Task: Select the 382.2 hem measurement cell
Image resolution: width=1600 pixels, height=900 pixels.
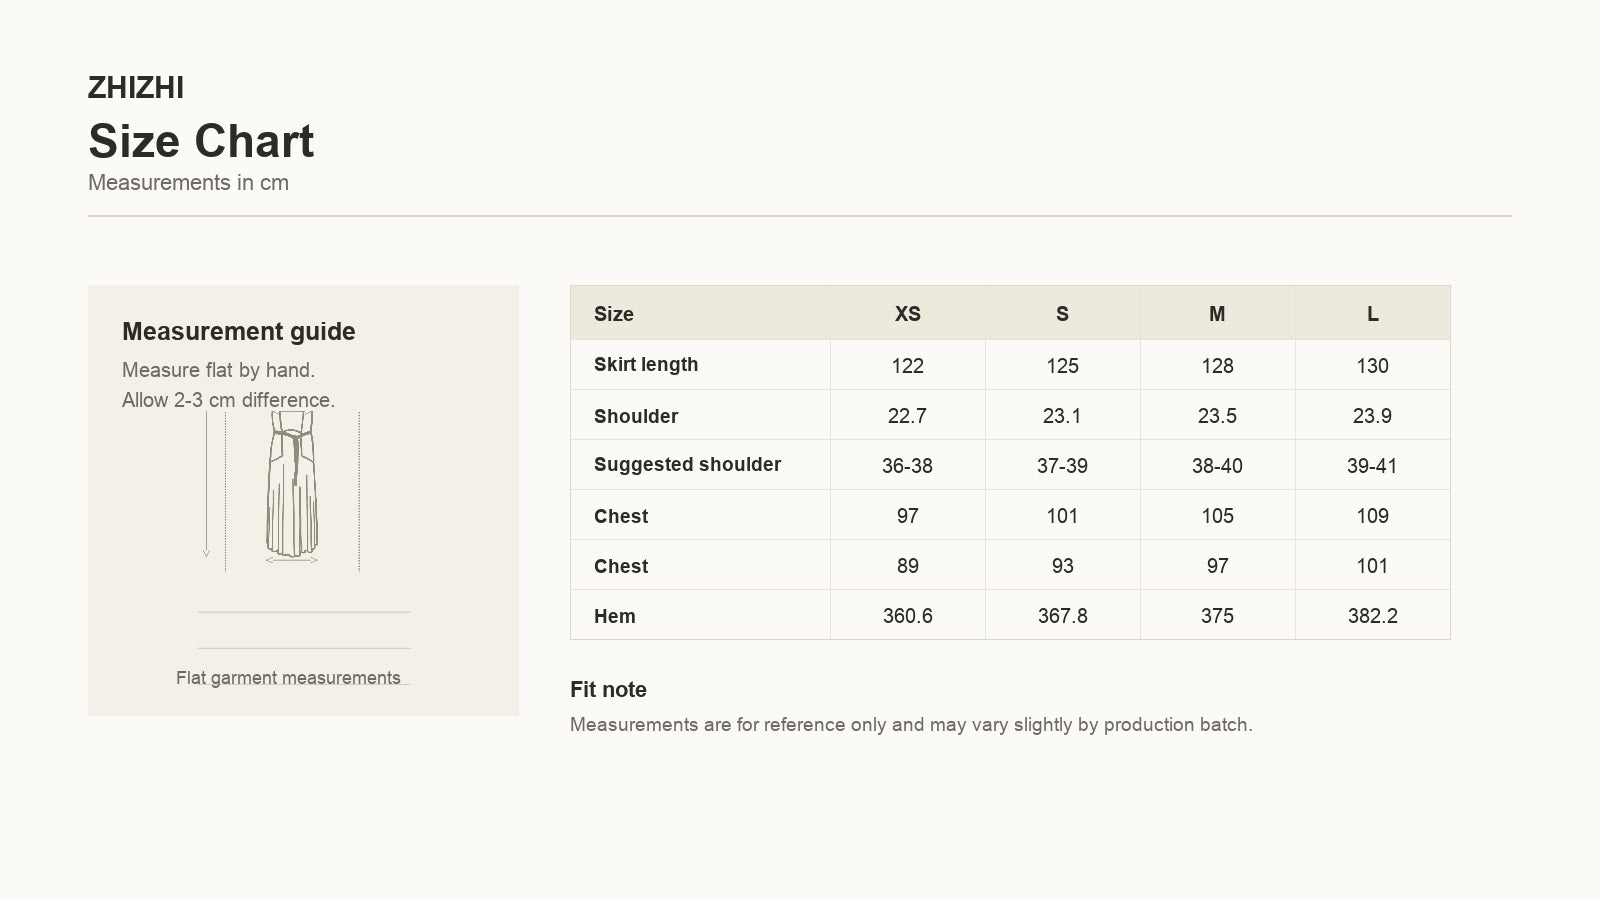Action: 1372,615
